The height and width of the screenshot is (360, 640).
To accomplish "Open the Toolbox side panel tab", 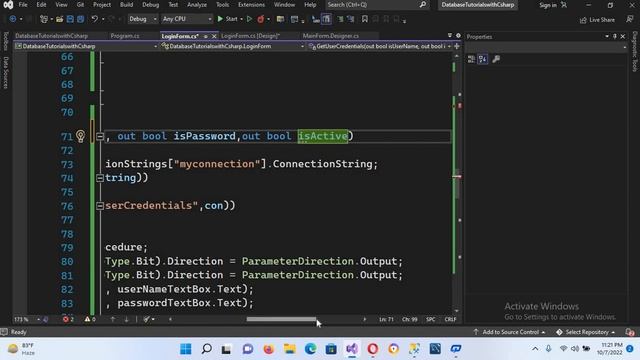I will point(5,41).
